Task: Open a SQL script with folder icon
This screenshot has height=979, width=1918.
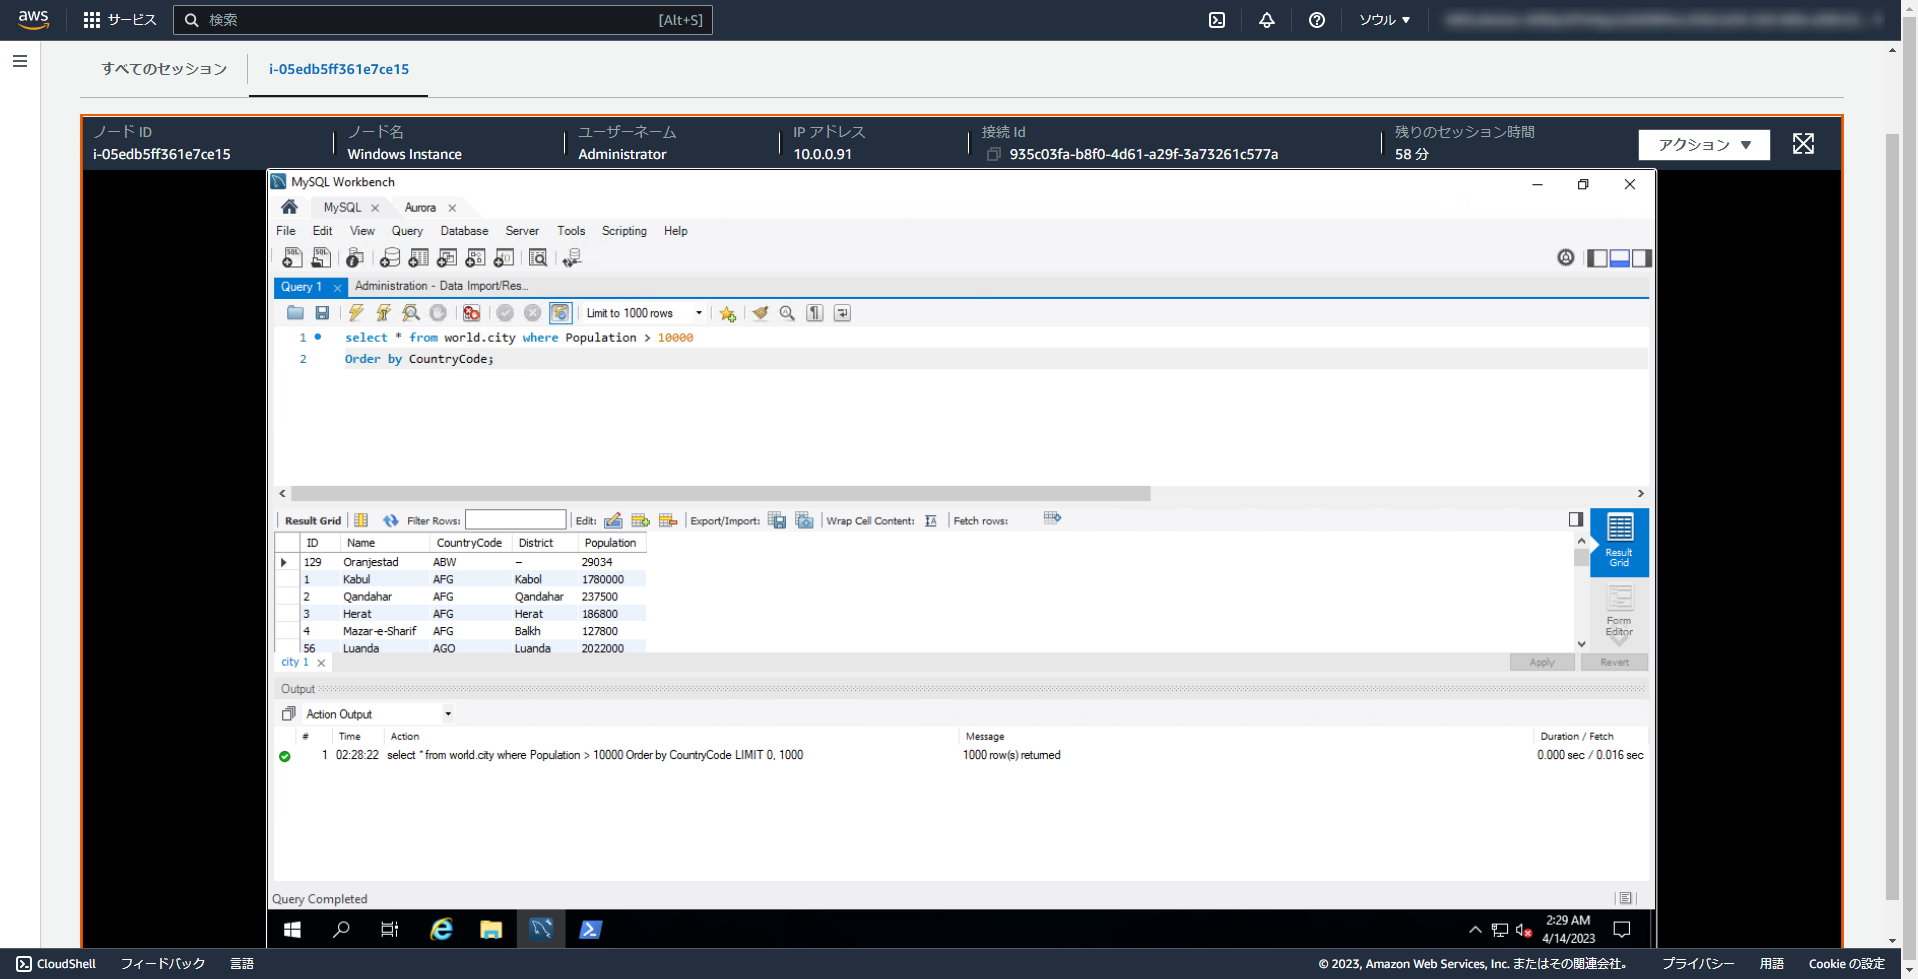Action: pos(296,313)
